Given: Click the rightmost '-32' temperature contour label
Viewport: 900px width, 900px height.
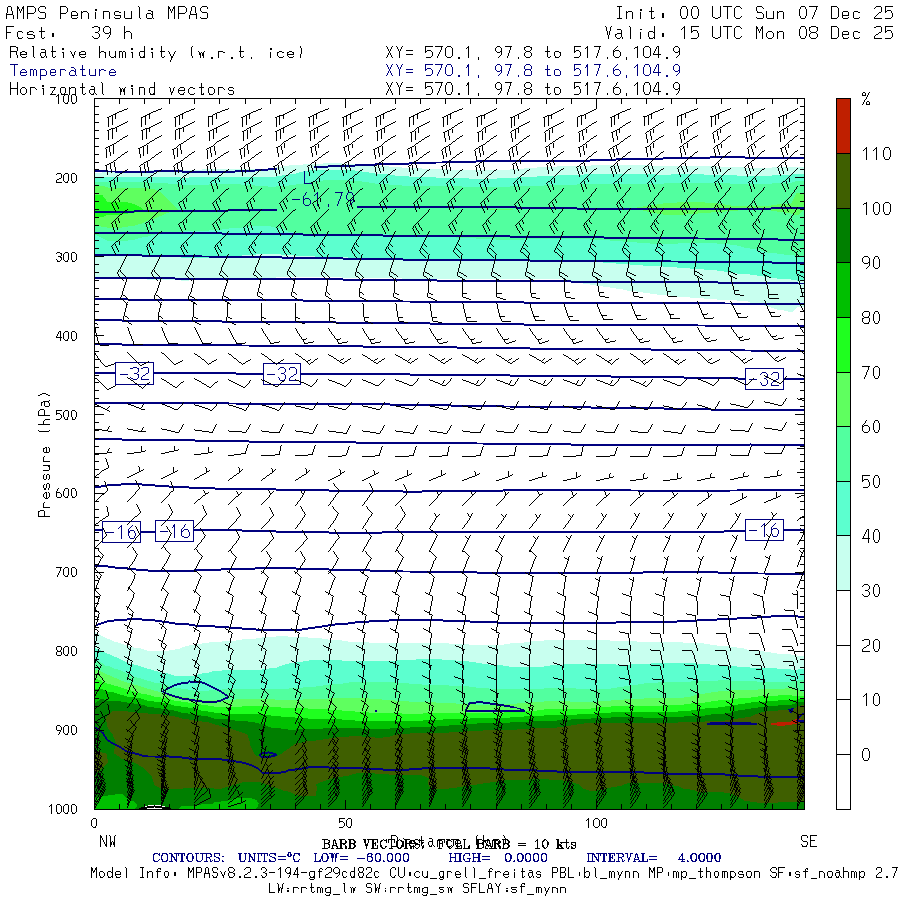Looking at the screenshot, I should [x=765, y=379].
